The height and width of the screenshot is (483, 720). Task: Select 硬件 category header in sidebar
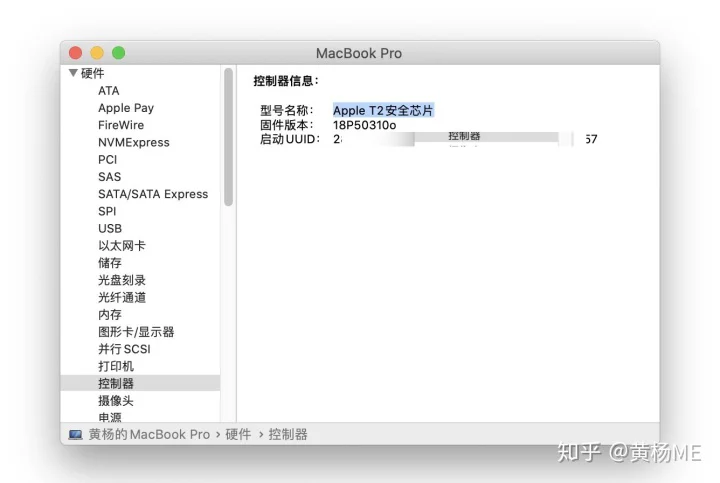93,73
